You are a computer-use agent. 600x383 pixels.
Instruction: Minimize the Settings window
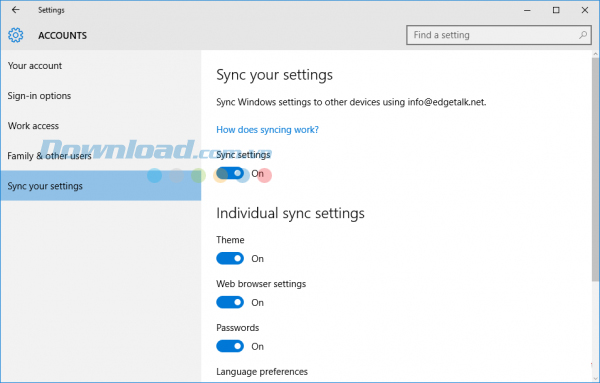(x=527, y=10)
